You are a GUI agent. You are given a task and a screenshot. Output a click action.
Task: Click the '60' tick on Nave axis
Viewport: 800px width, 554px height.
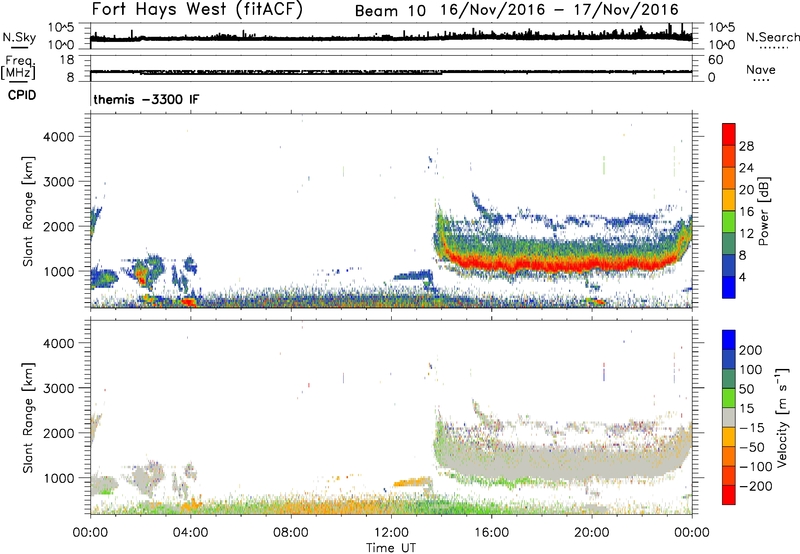715,60
